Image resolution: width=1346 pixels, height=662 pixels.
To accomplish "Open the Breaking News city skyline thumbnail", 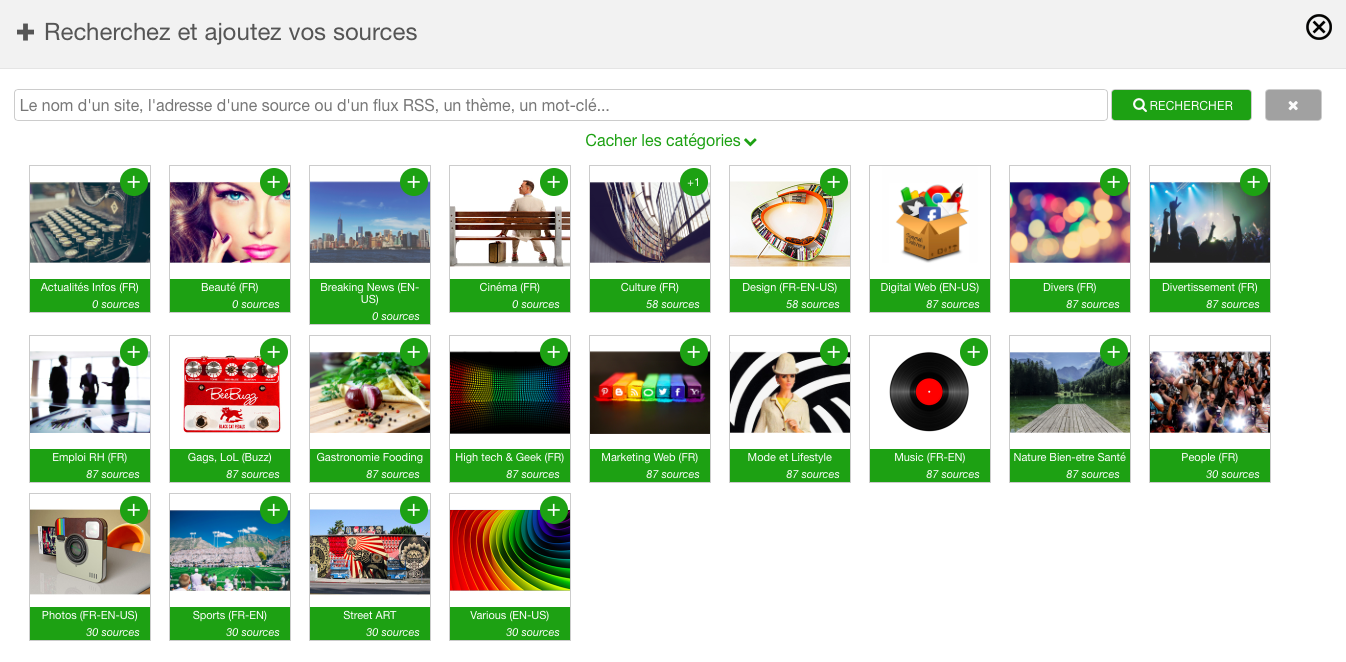I will tap(370, 222).
